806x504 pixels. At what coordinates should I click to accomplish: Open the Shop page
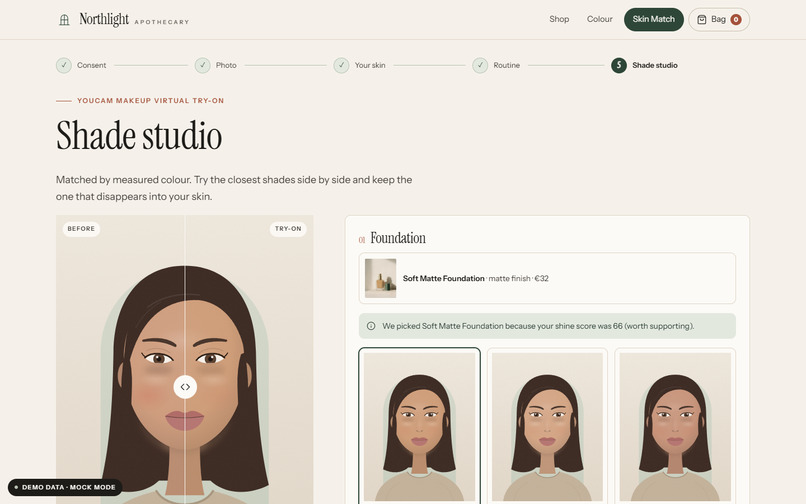pos(559,19)
